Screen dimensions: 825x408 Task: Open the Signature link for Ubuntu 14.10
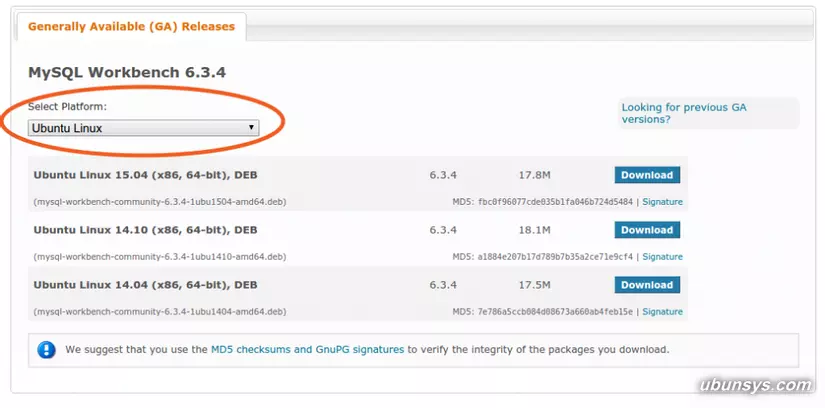[x=662, y=257]
